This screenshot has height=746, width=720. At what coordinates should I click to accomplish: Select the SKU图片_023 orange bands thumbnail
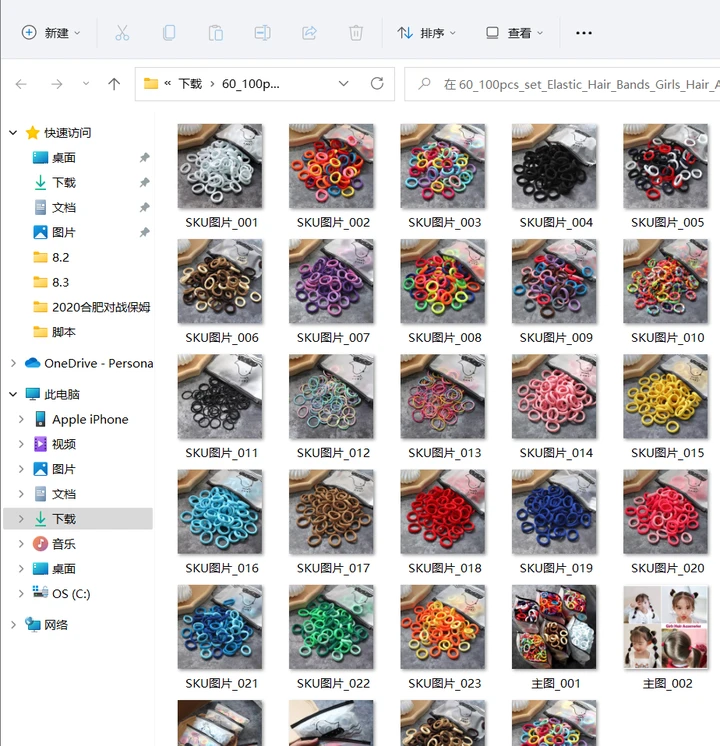click(x=443, y=627)
